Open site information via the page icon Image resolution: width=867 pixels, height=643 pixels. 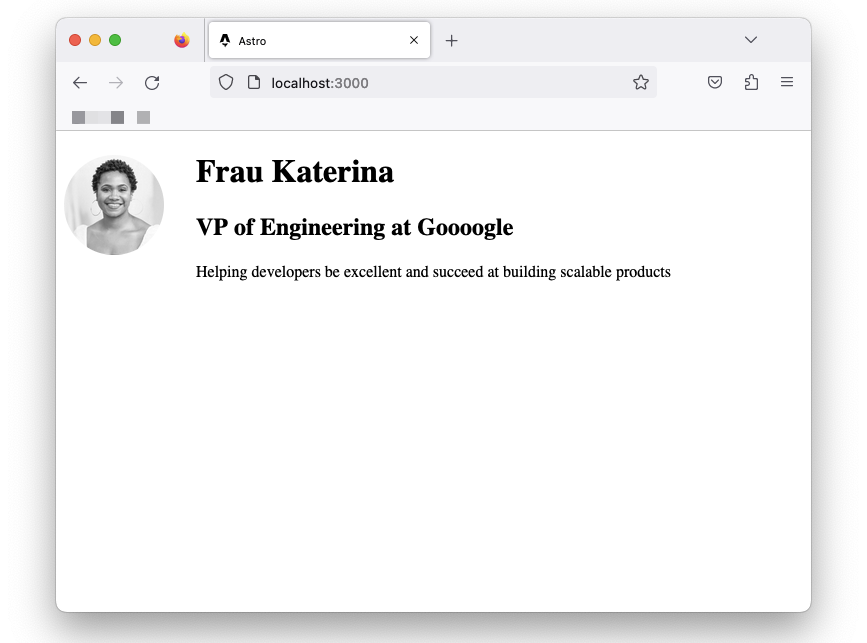point(254,82)
